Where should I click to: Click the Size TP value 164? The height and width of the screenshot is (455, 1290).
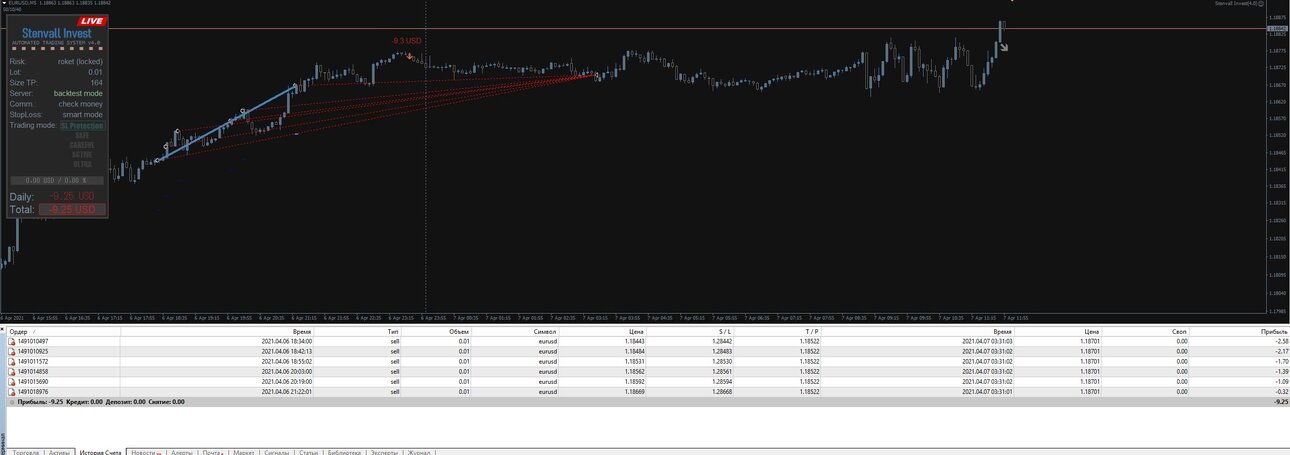pyautogui.click(x=97, y=82)
